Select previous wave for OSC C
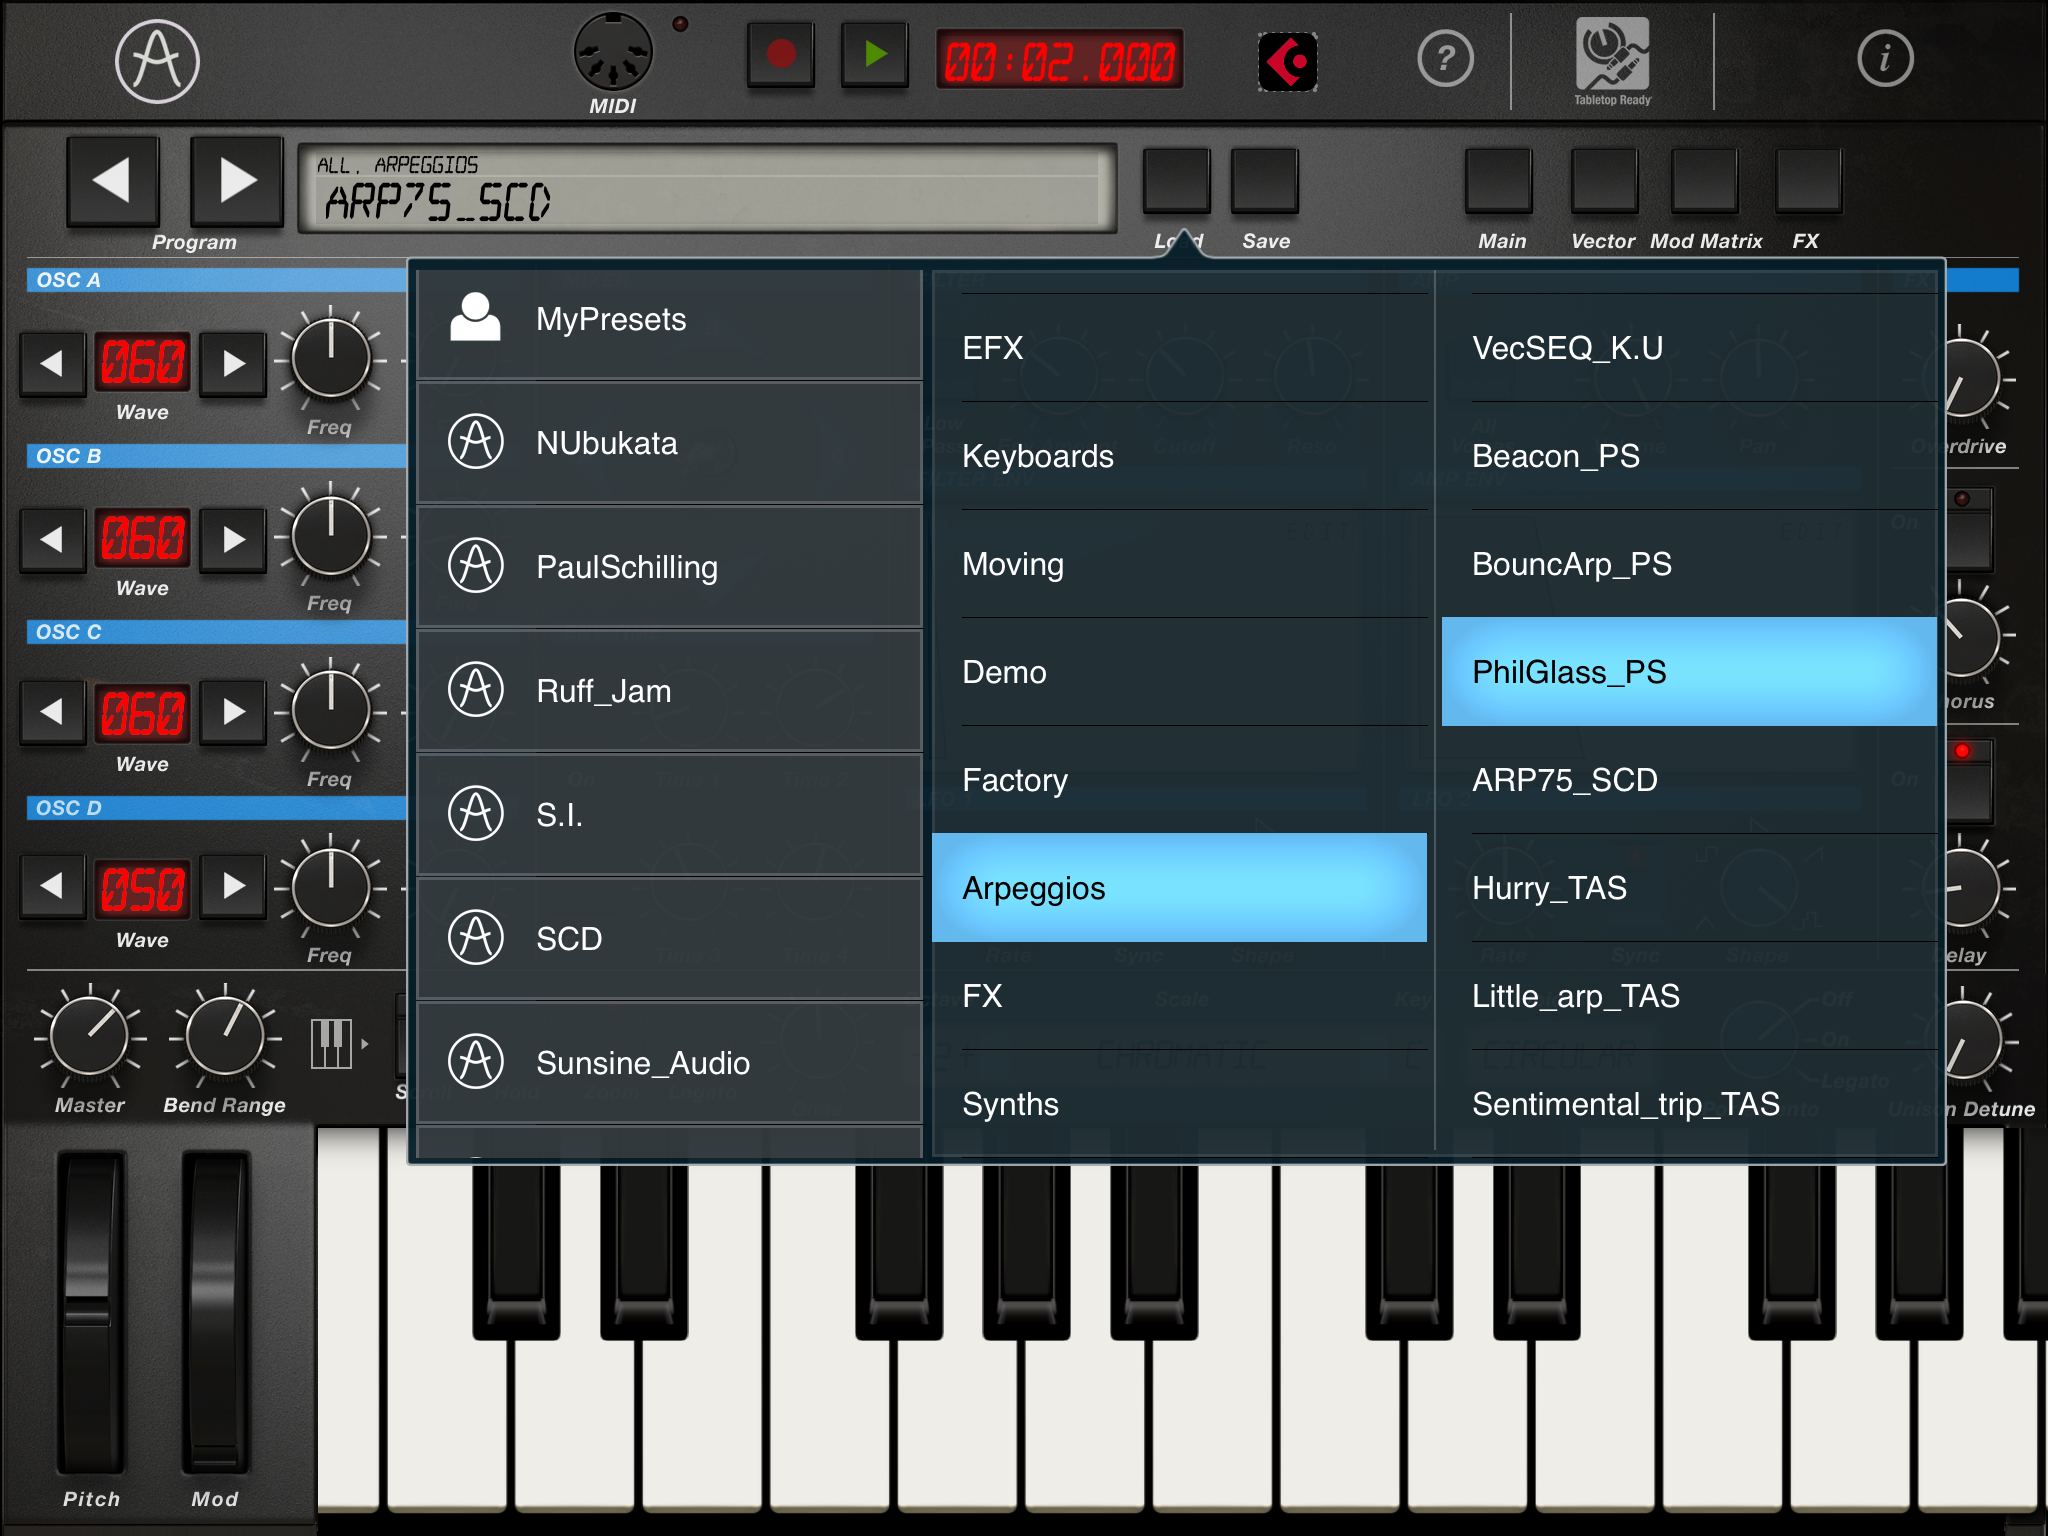This screenshot has width=2048, height=1536. click(52, 711)
